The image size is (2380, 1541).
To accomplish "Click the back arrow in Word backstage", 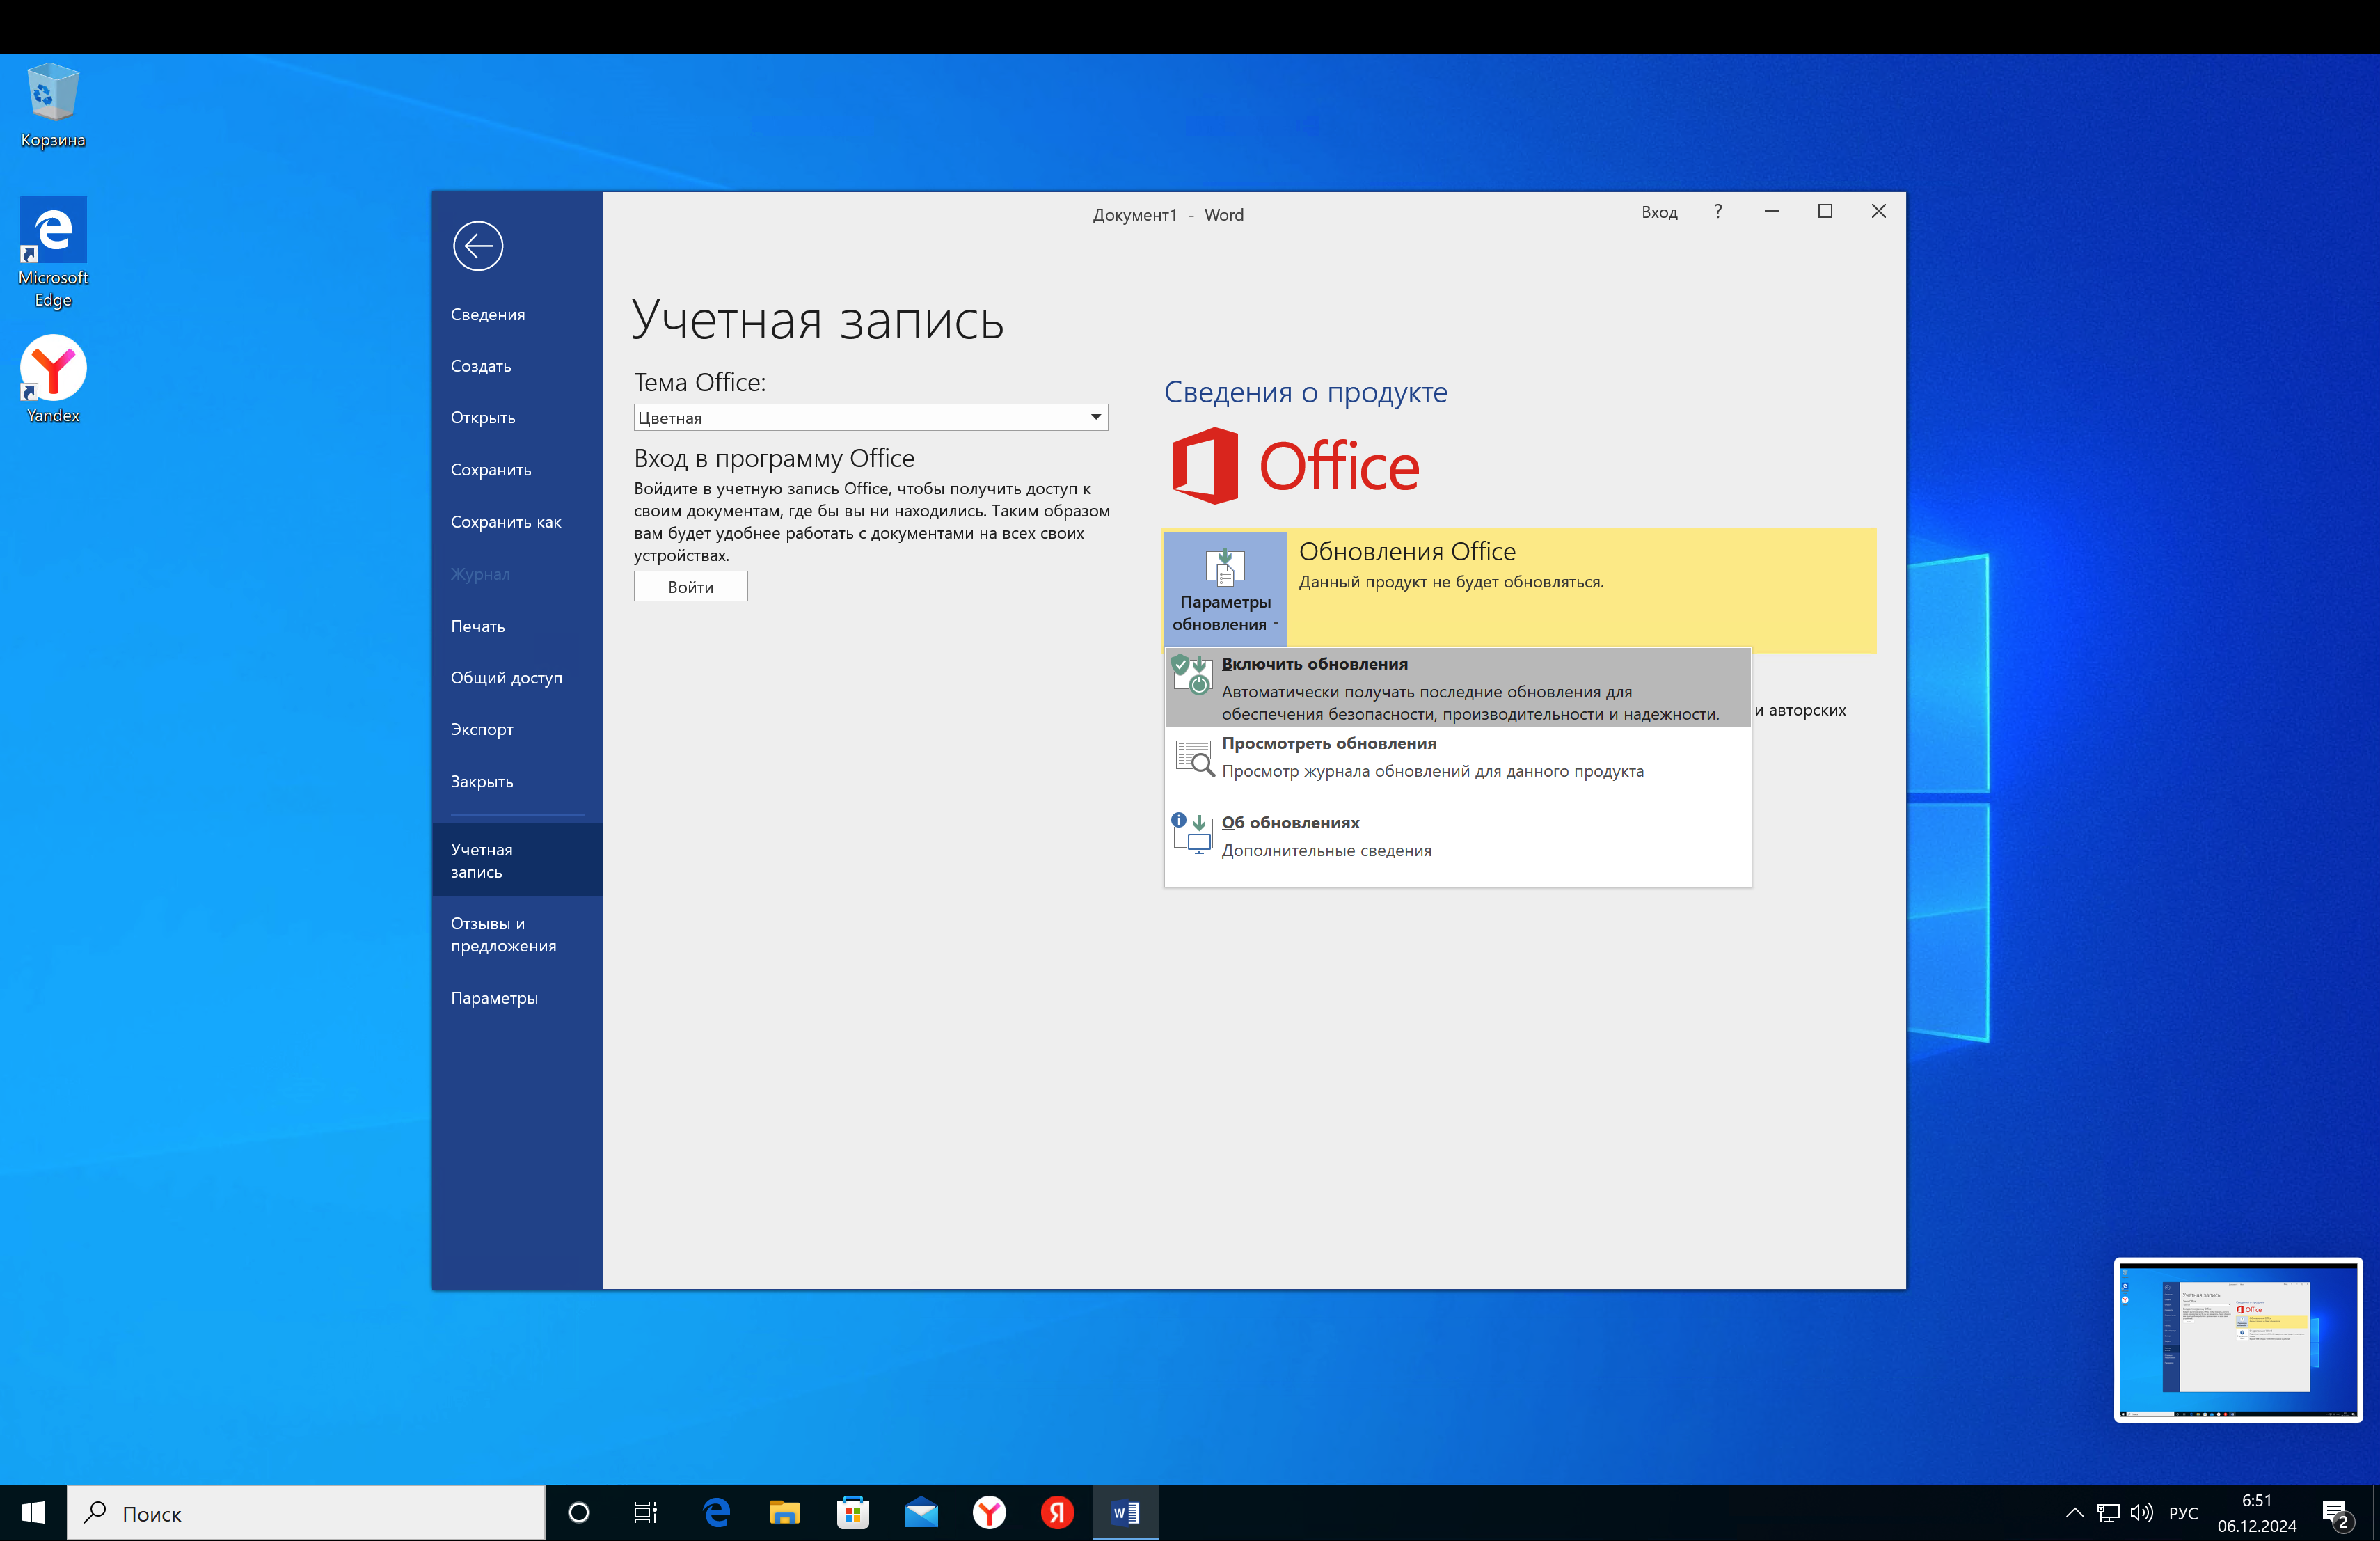I will [477, 246].
